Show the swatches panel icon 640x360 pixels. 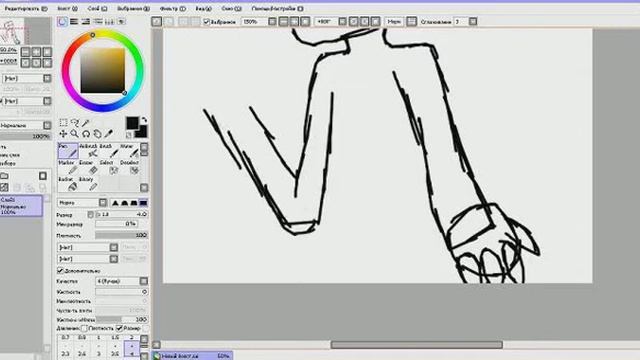click(109, 22)
